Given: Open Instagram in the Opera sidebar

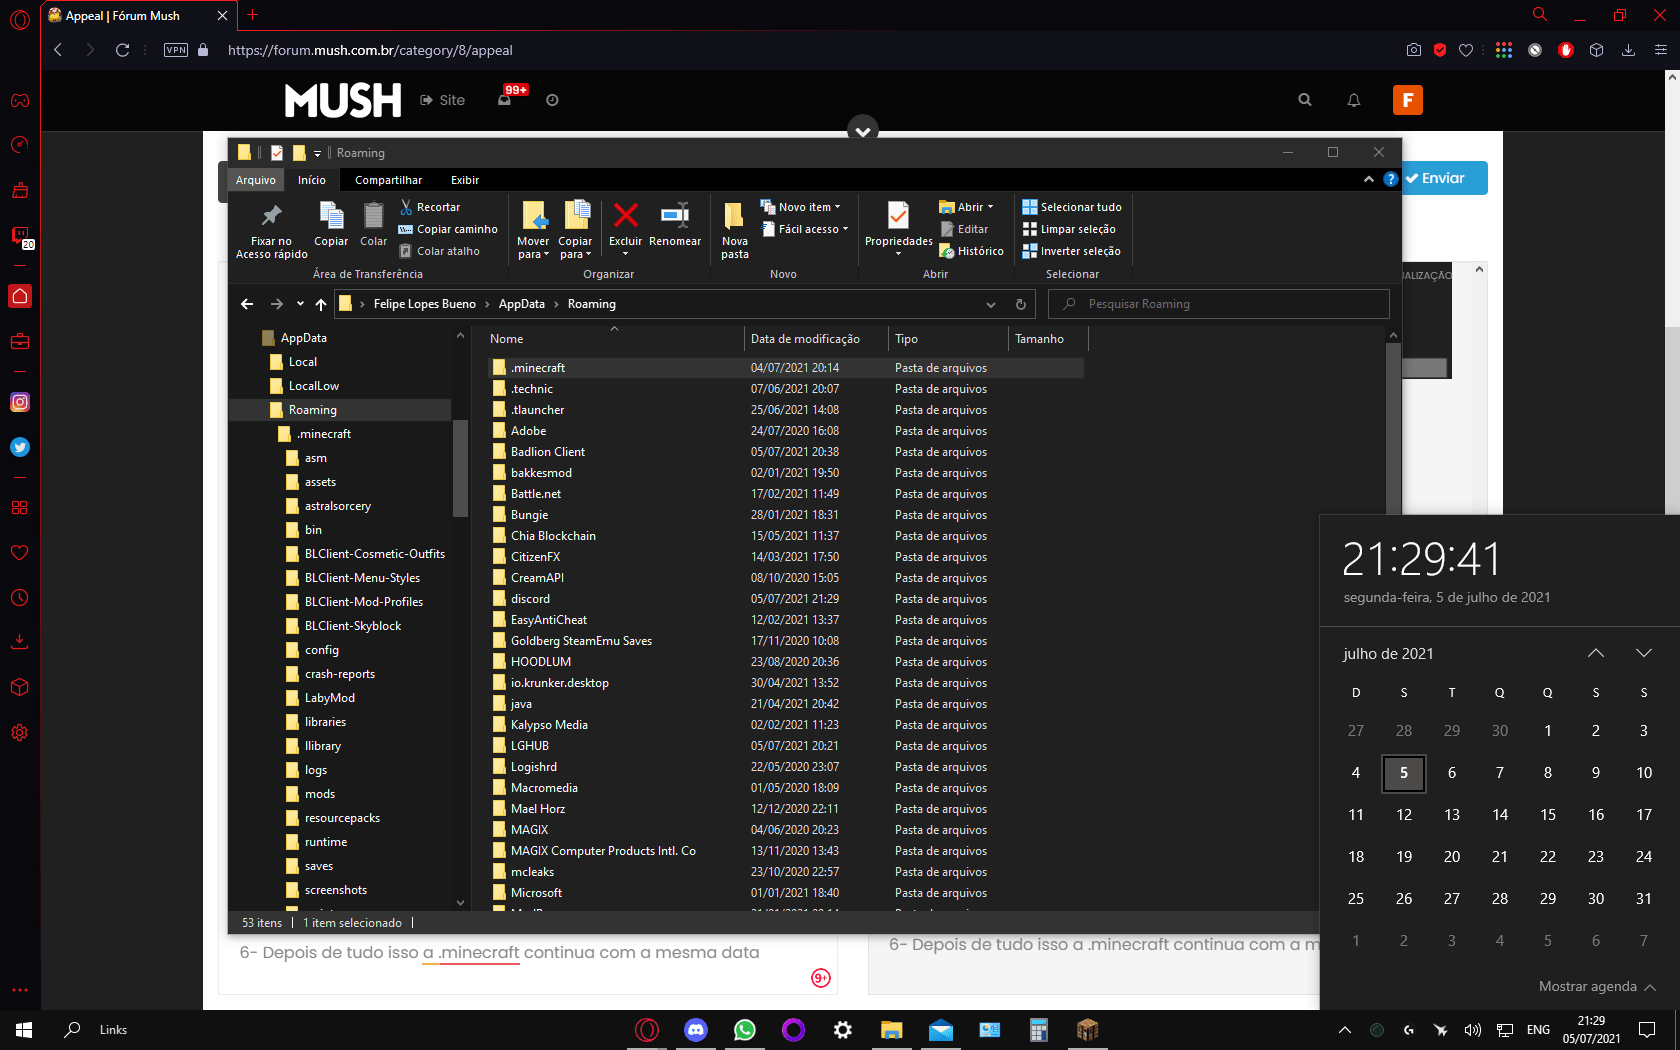Looking at the screenshot, I should tap(20, 402).
